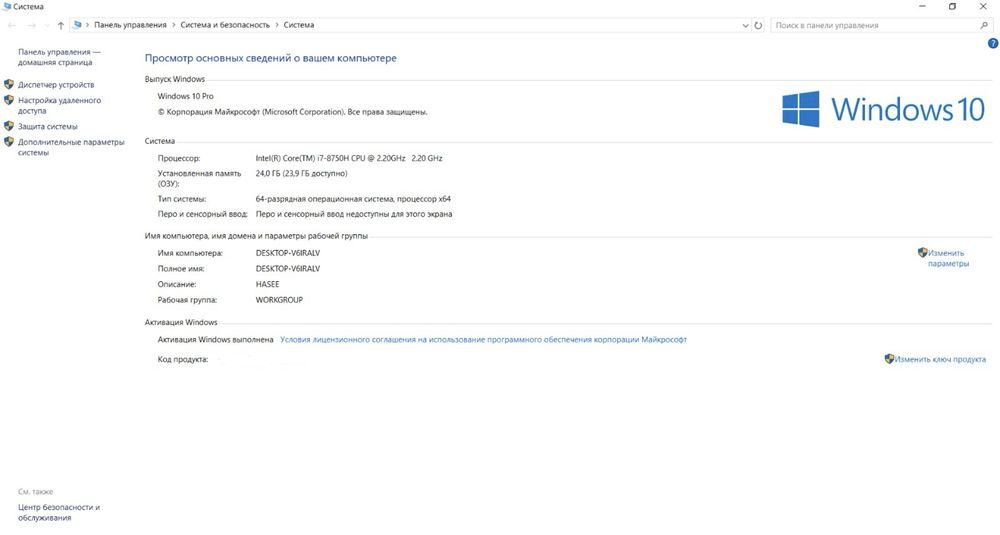The height and width of the screenshot is (535, 1000).
Task: Select '64-разрядная операционная система' text
Action: (353, 199)
